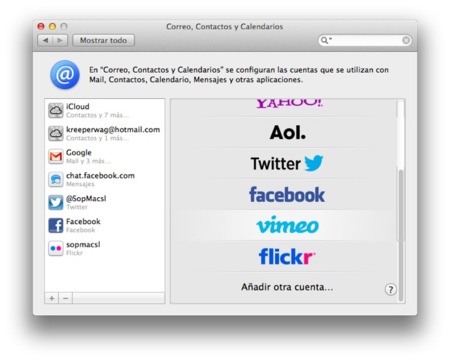Click the kreeperwag@hotmail.com account cloud icon
Viewport: 450px width, 361px height.
[55, 134]
